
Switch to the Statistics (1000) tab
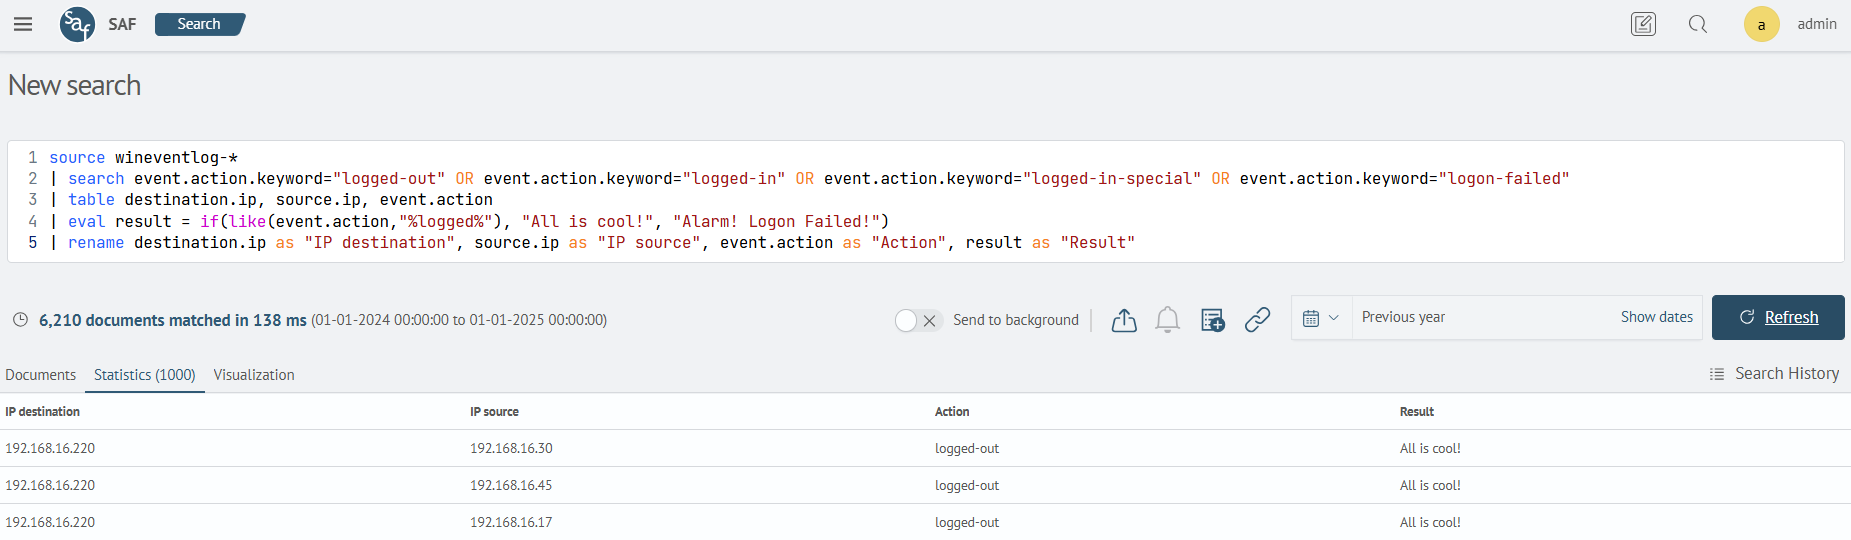click(x=145, y=375)
